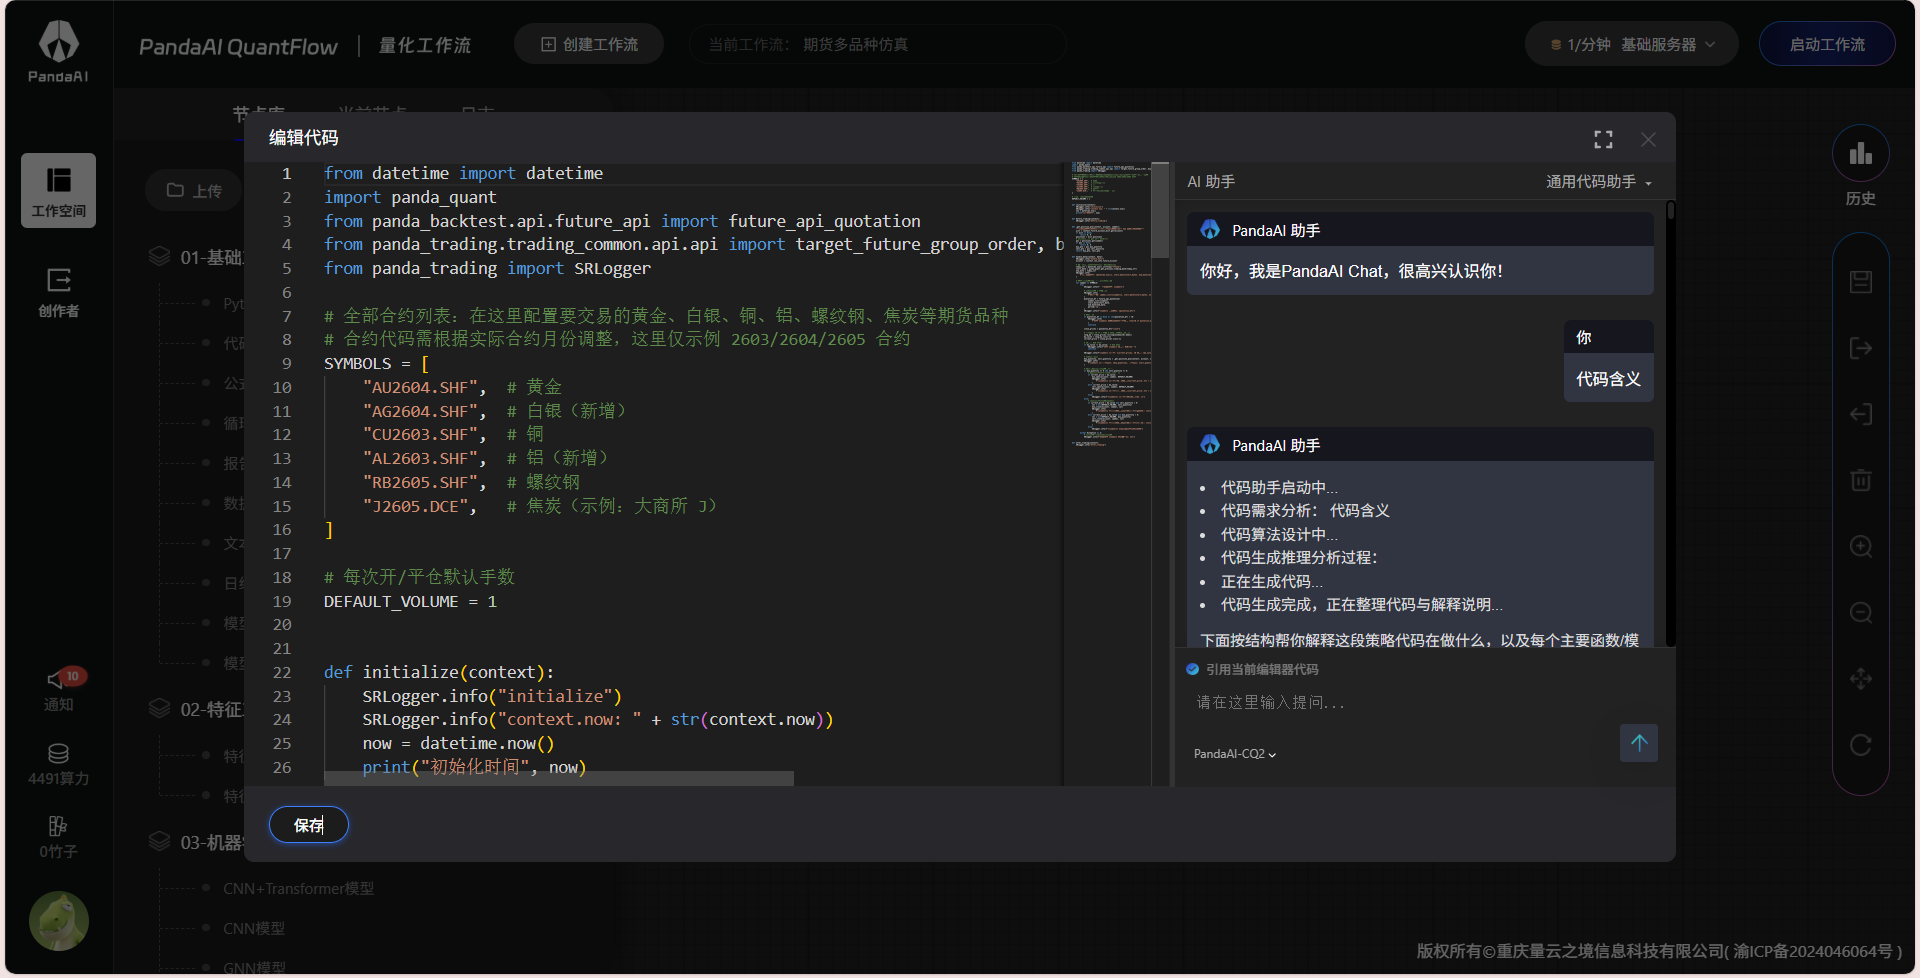1920x978 pixels.
Task: Click the save icon in the right toolbar
Action: (1861, 282)
